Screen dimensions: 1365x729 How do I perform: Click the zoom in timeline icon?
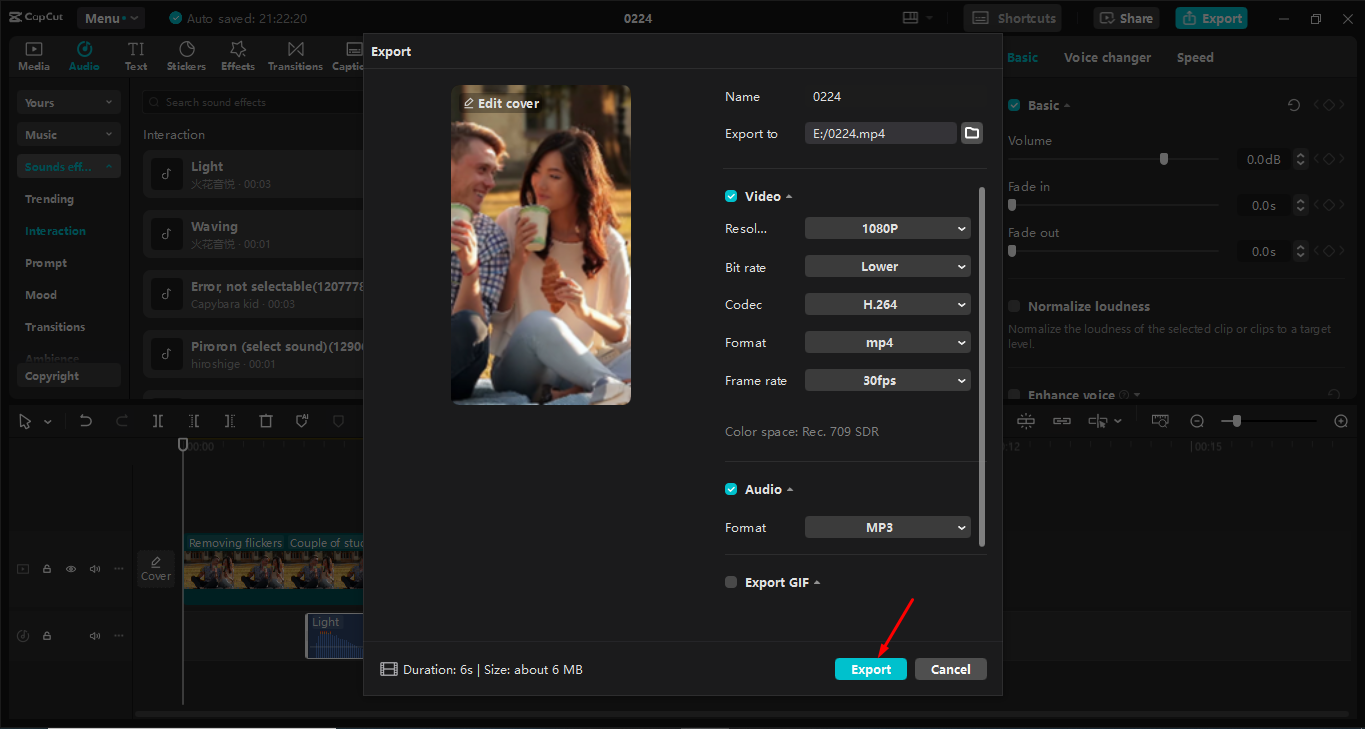[1341, 421]
